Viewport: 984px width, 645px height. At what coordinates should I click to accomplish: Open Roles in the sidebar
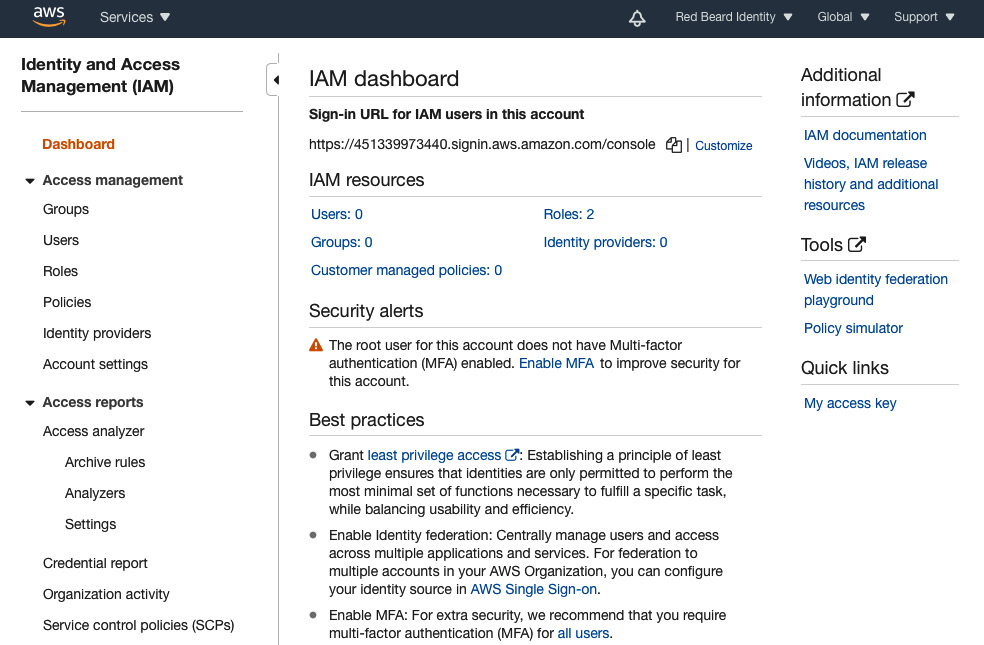[x=60, y=271]
